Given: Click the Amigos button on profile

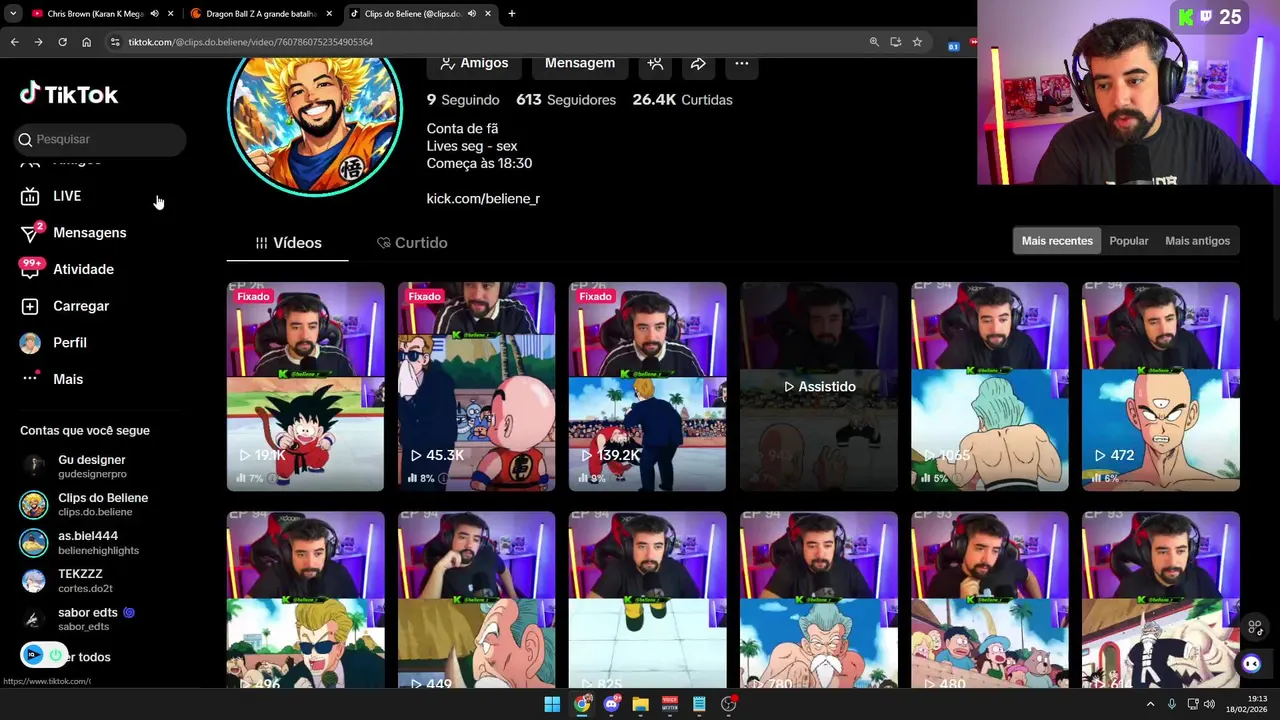Looking at the screenshot, I should pyautogui.click(x=475, y=63).
